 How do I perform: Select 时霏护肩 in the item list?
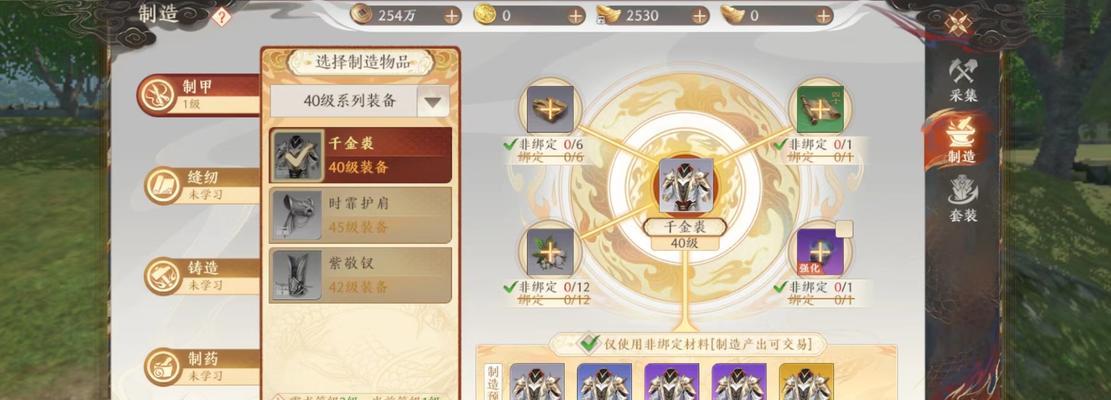click(x=361, y=215)
